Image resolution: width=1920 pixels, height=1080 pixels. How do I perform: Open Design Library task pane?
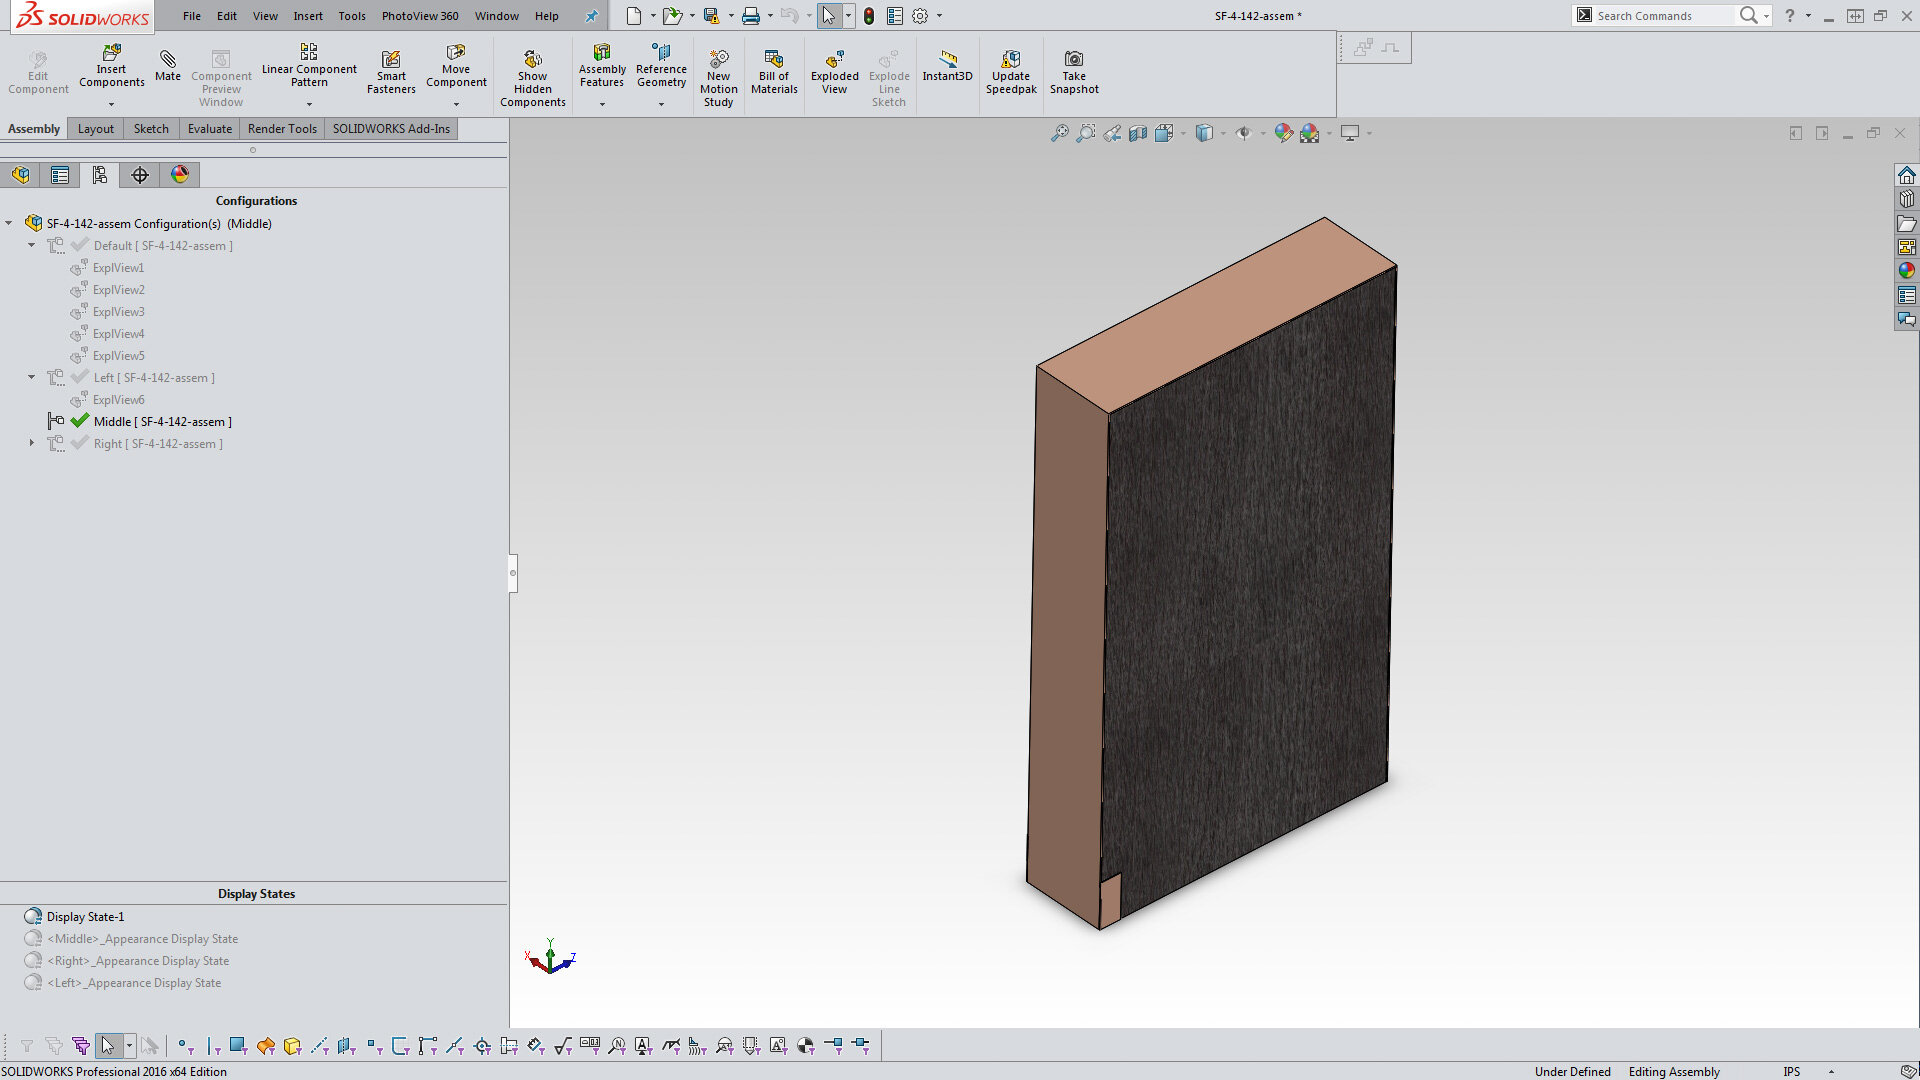1907,199
